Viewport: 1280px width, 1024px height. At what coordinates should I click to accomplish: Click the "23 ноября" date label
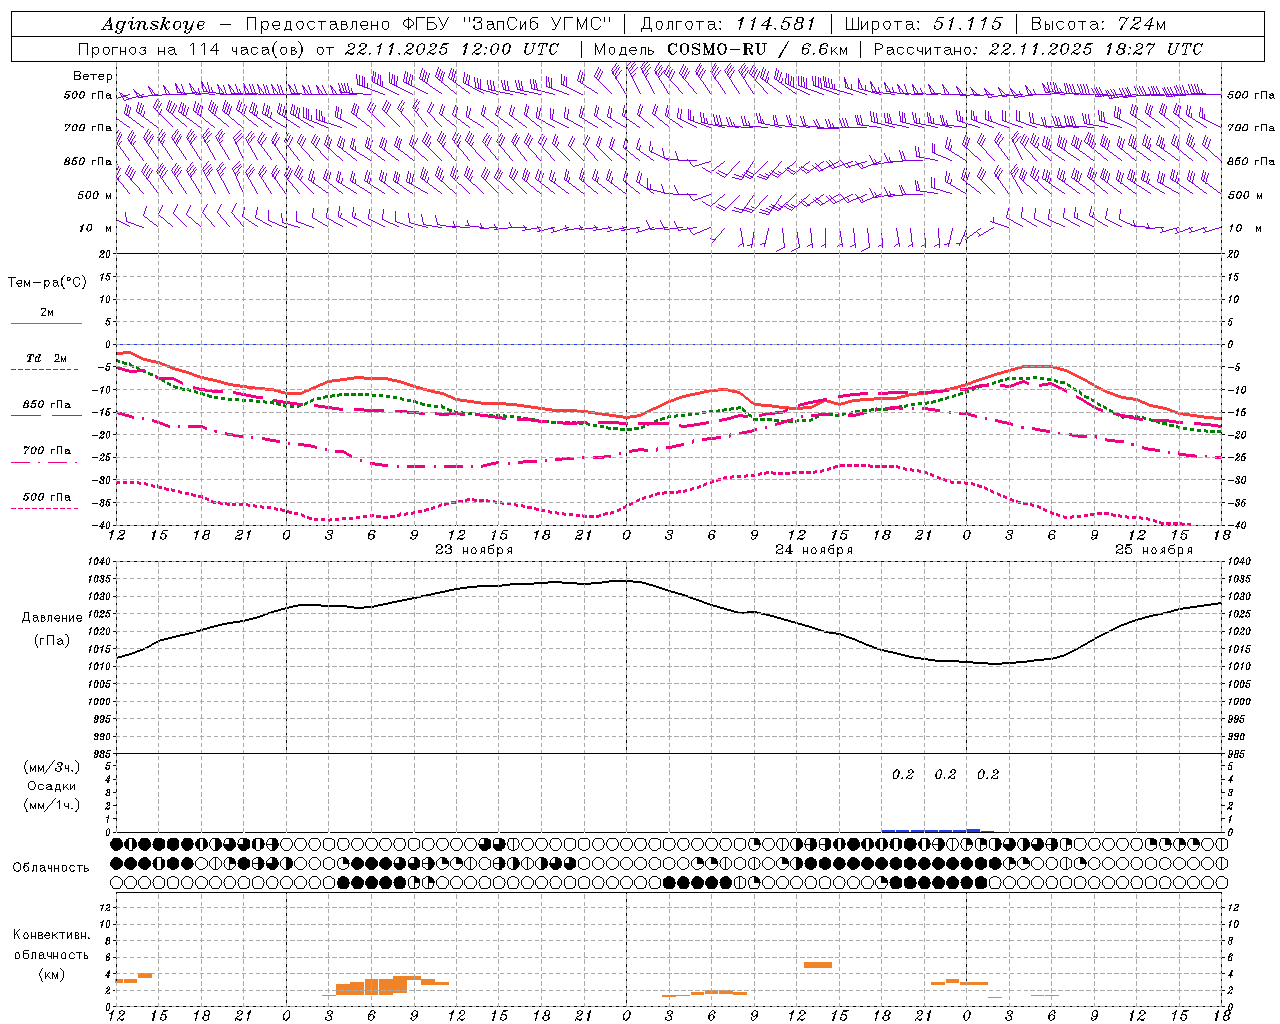[474, 550]
